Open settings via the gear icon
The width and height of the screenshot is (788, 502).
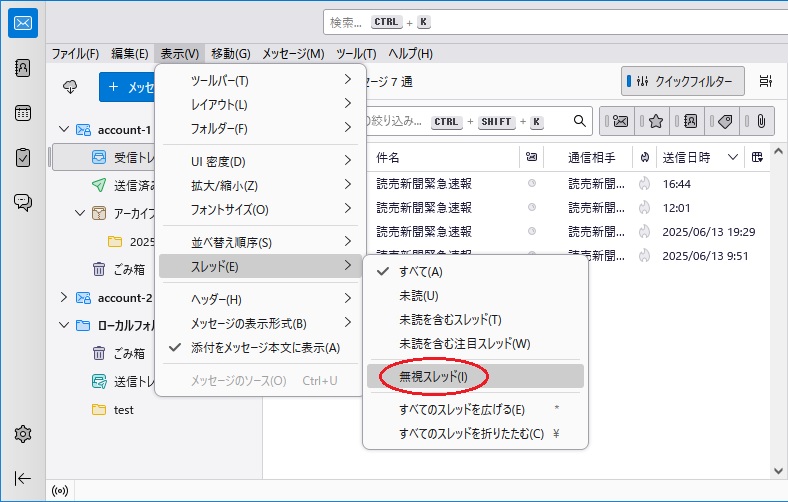(x=23, y=434)
